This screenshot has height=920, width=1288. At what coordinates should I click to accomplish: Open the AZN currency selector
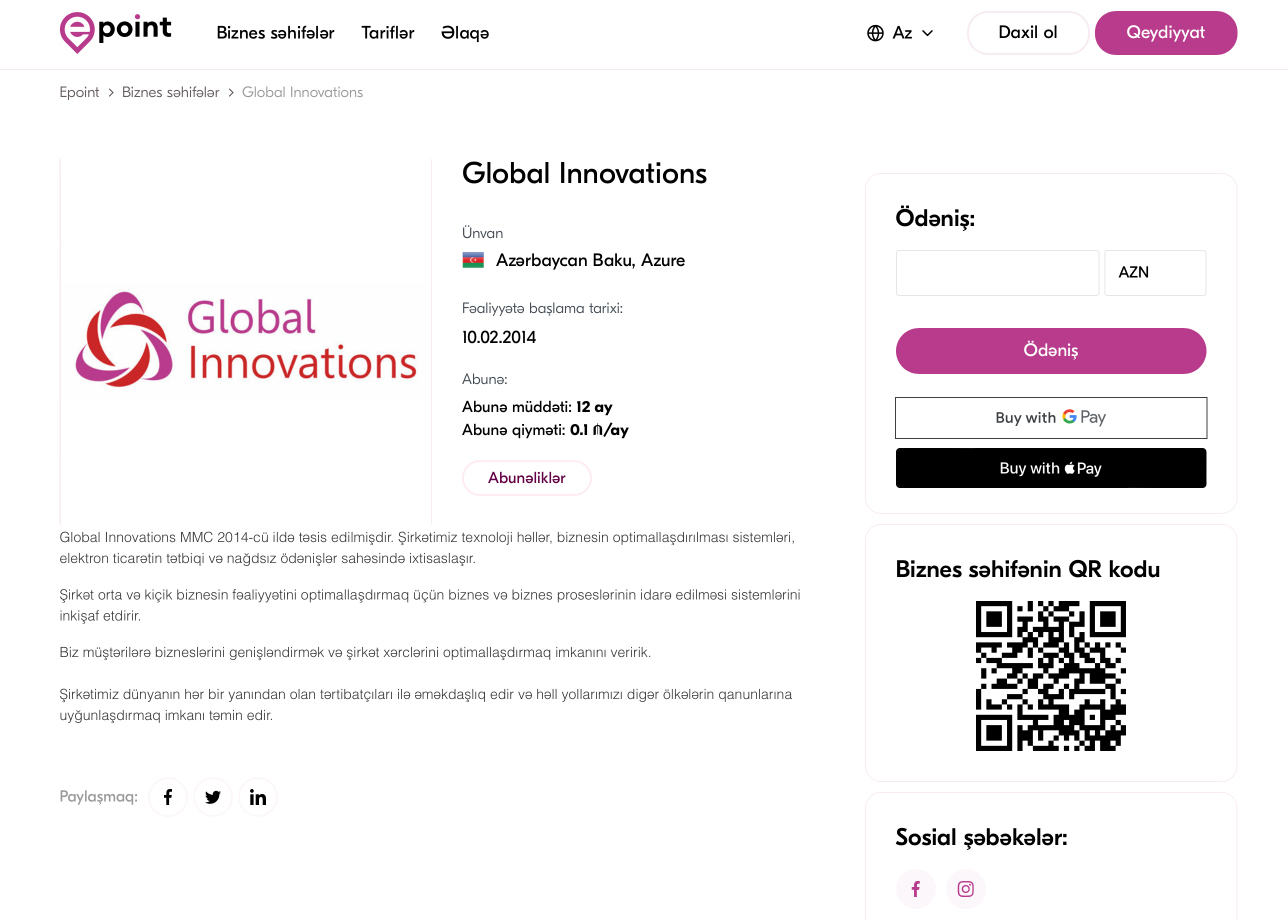(1155, 273)
